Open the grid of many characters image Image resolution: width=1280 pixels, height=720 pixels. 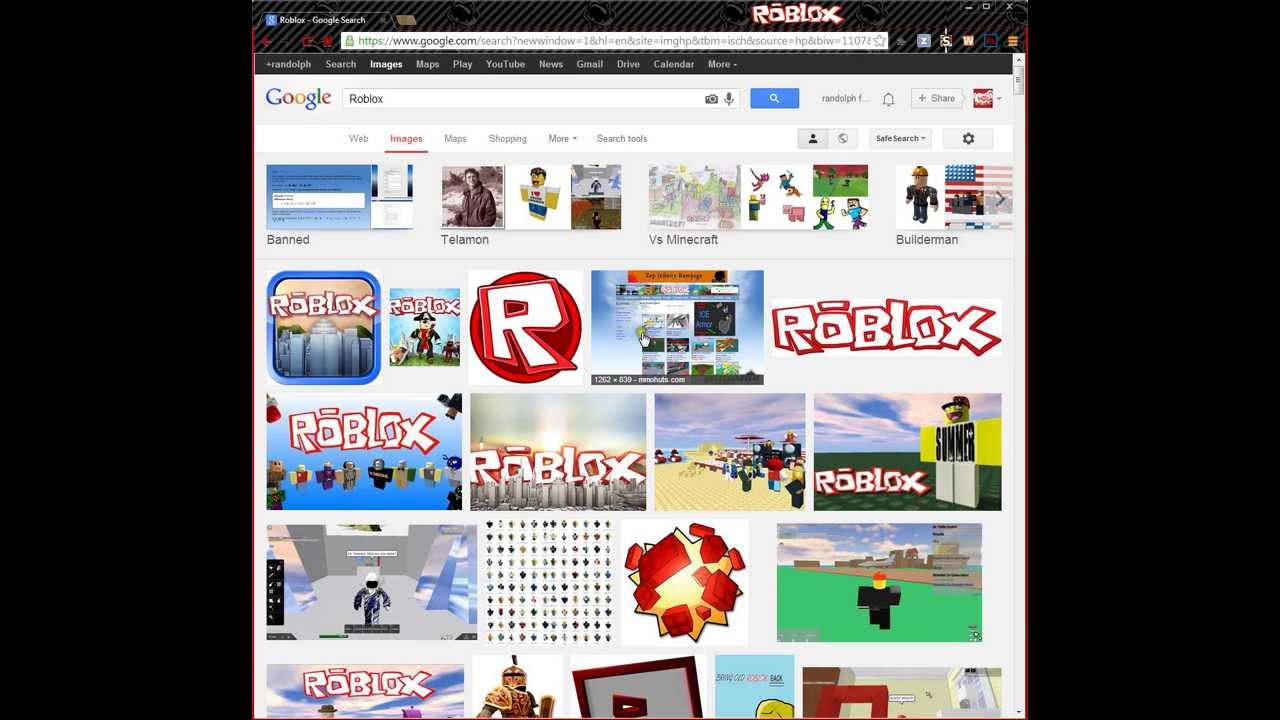point(549,582)
